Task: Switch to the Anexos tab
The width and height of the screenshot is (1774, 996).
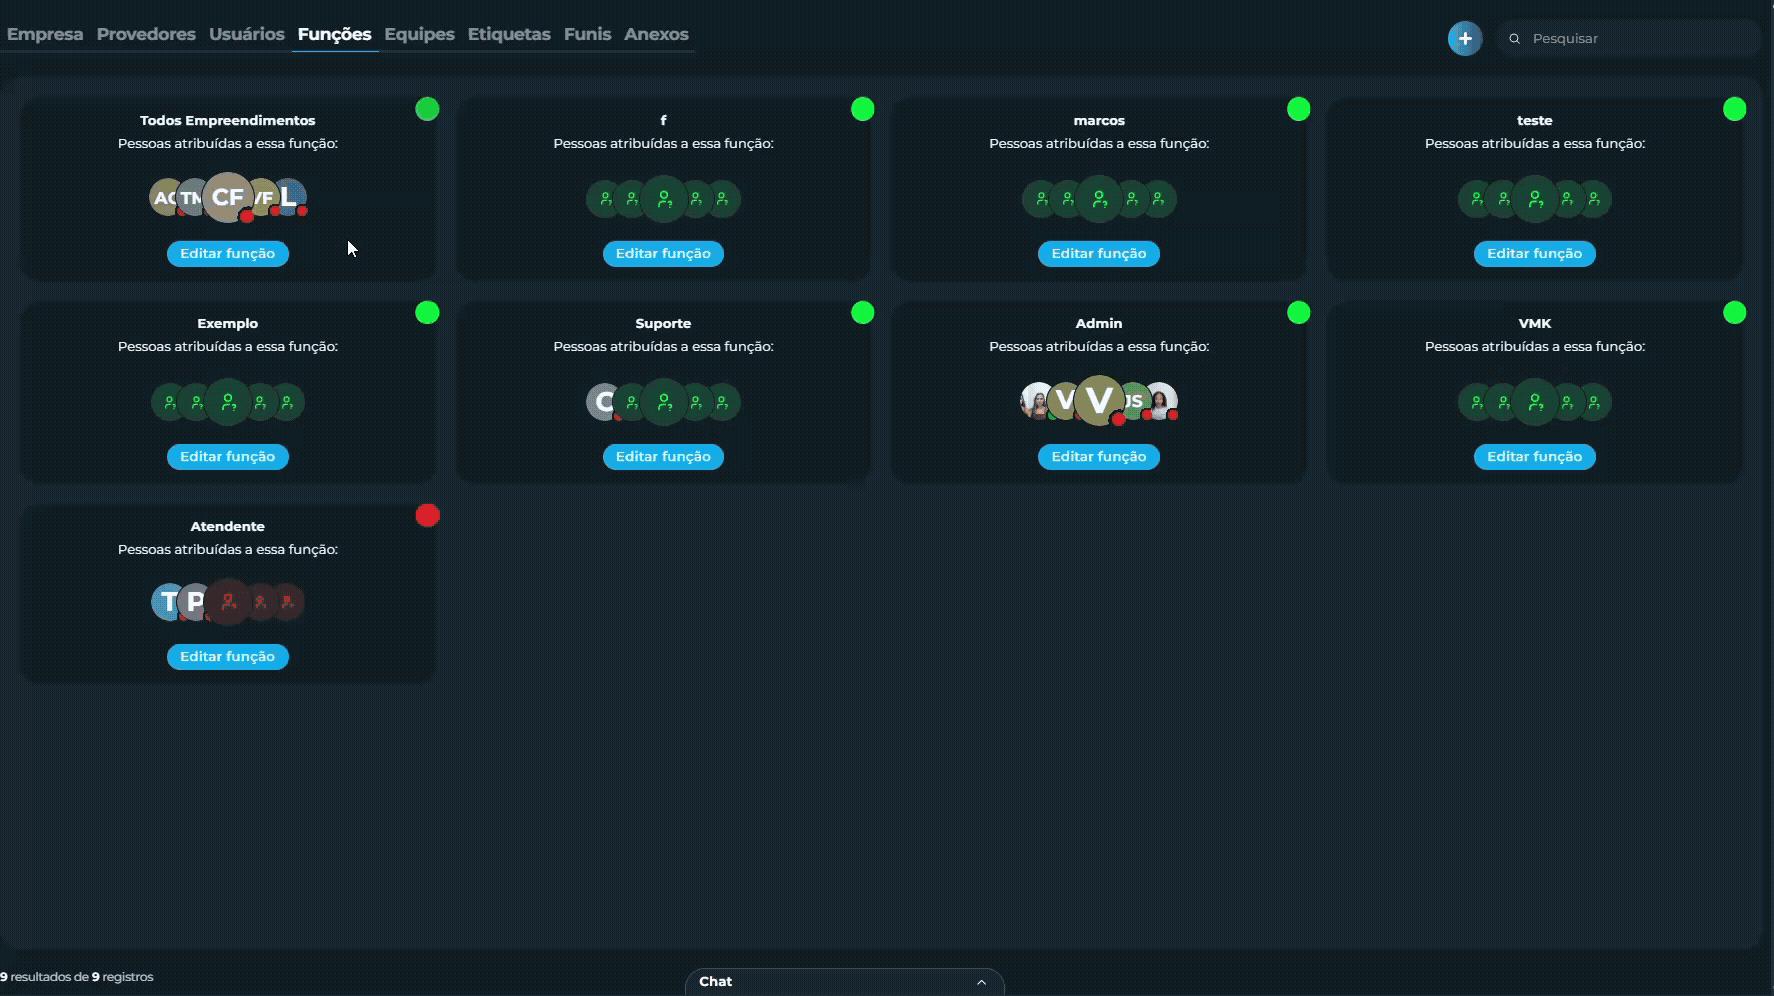Action: pos(656,34)
